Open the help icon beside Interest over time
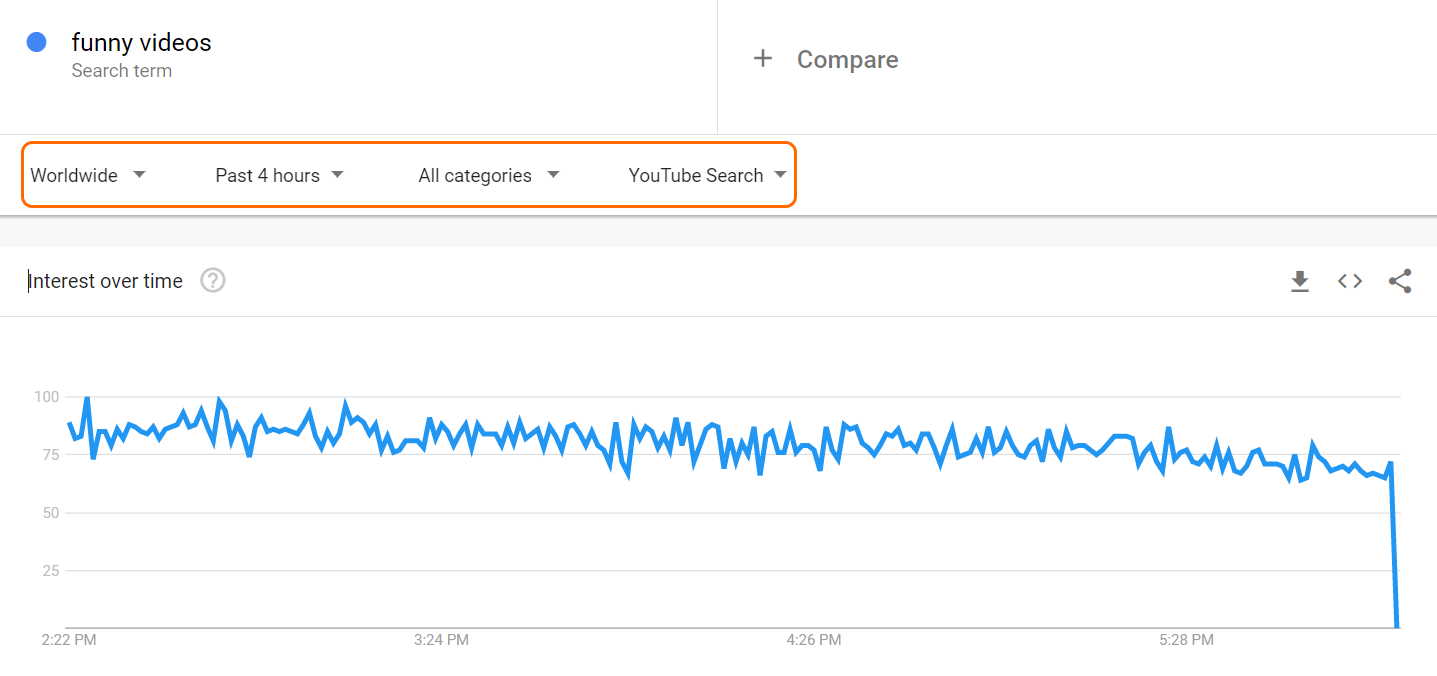The image size is (1437, 676). pyautogui.click(x=213, y=281)
